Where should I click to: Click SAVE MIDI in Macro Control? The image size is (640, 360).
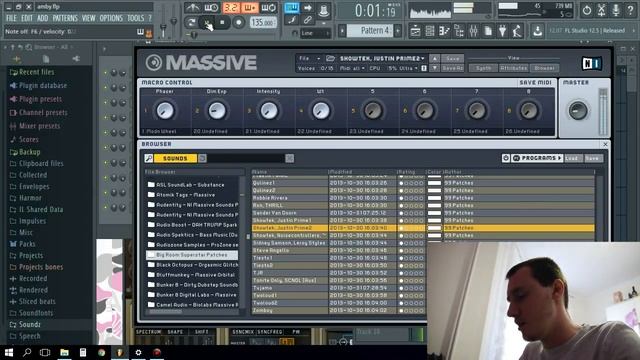tap(535, 82)
